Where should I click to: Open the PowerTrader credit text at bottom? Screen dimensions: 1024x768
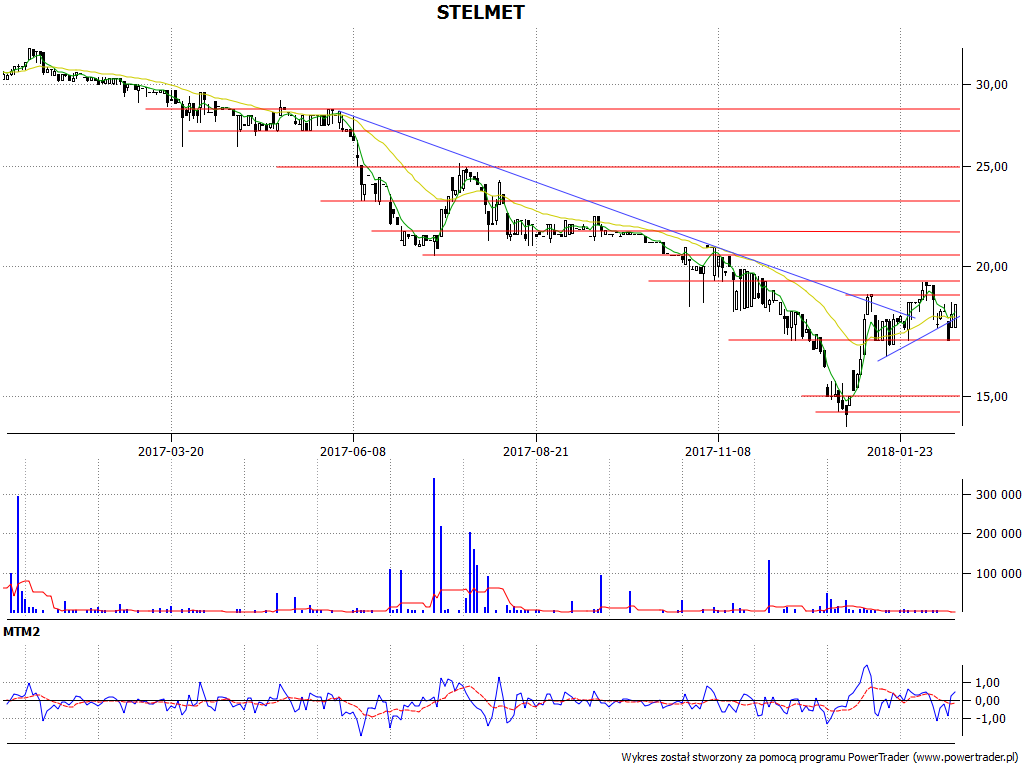[x=822, y=758]
